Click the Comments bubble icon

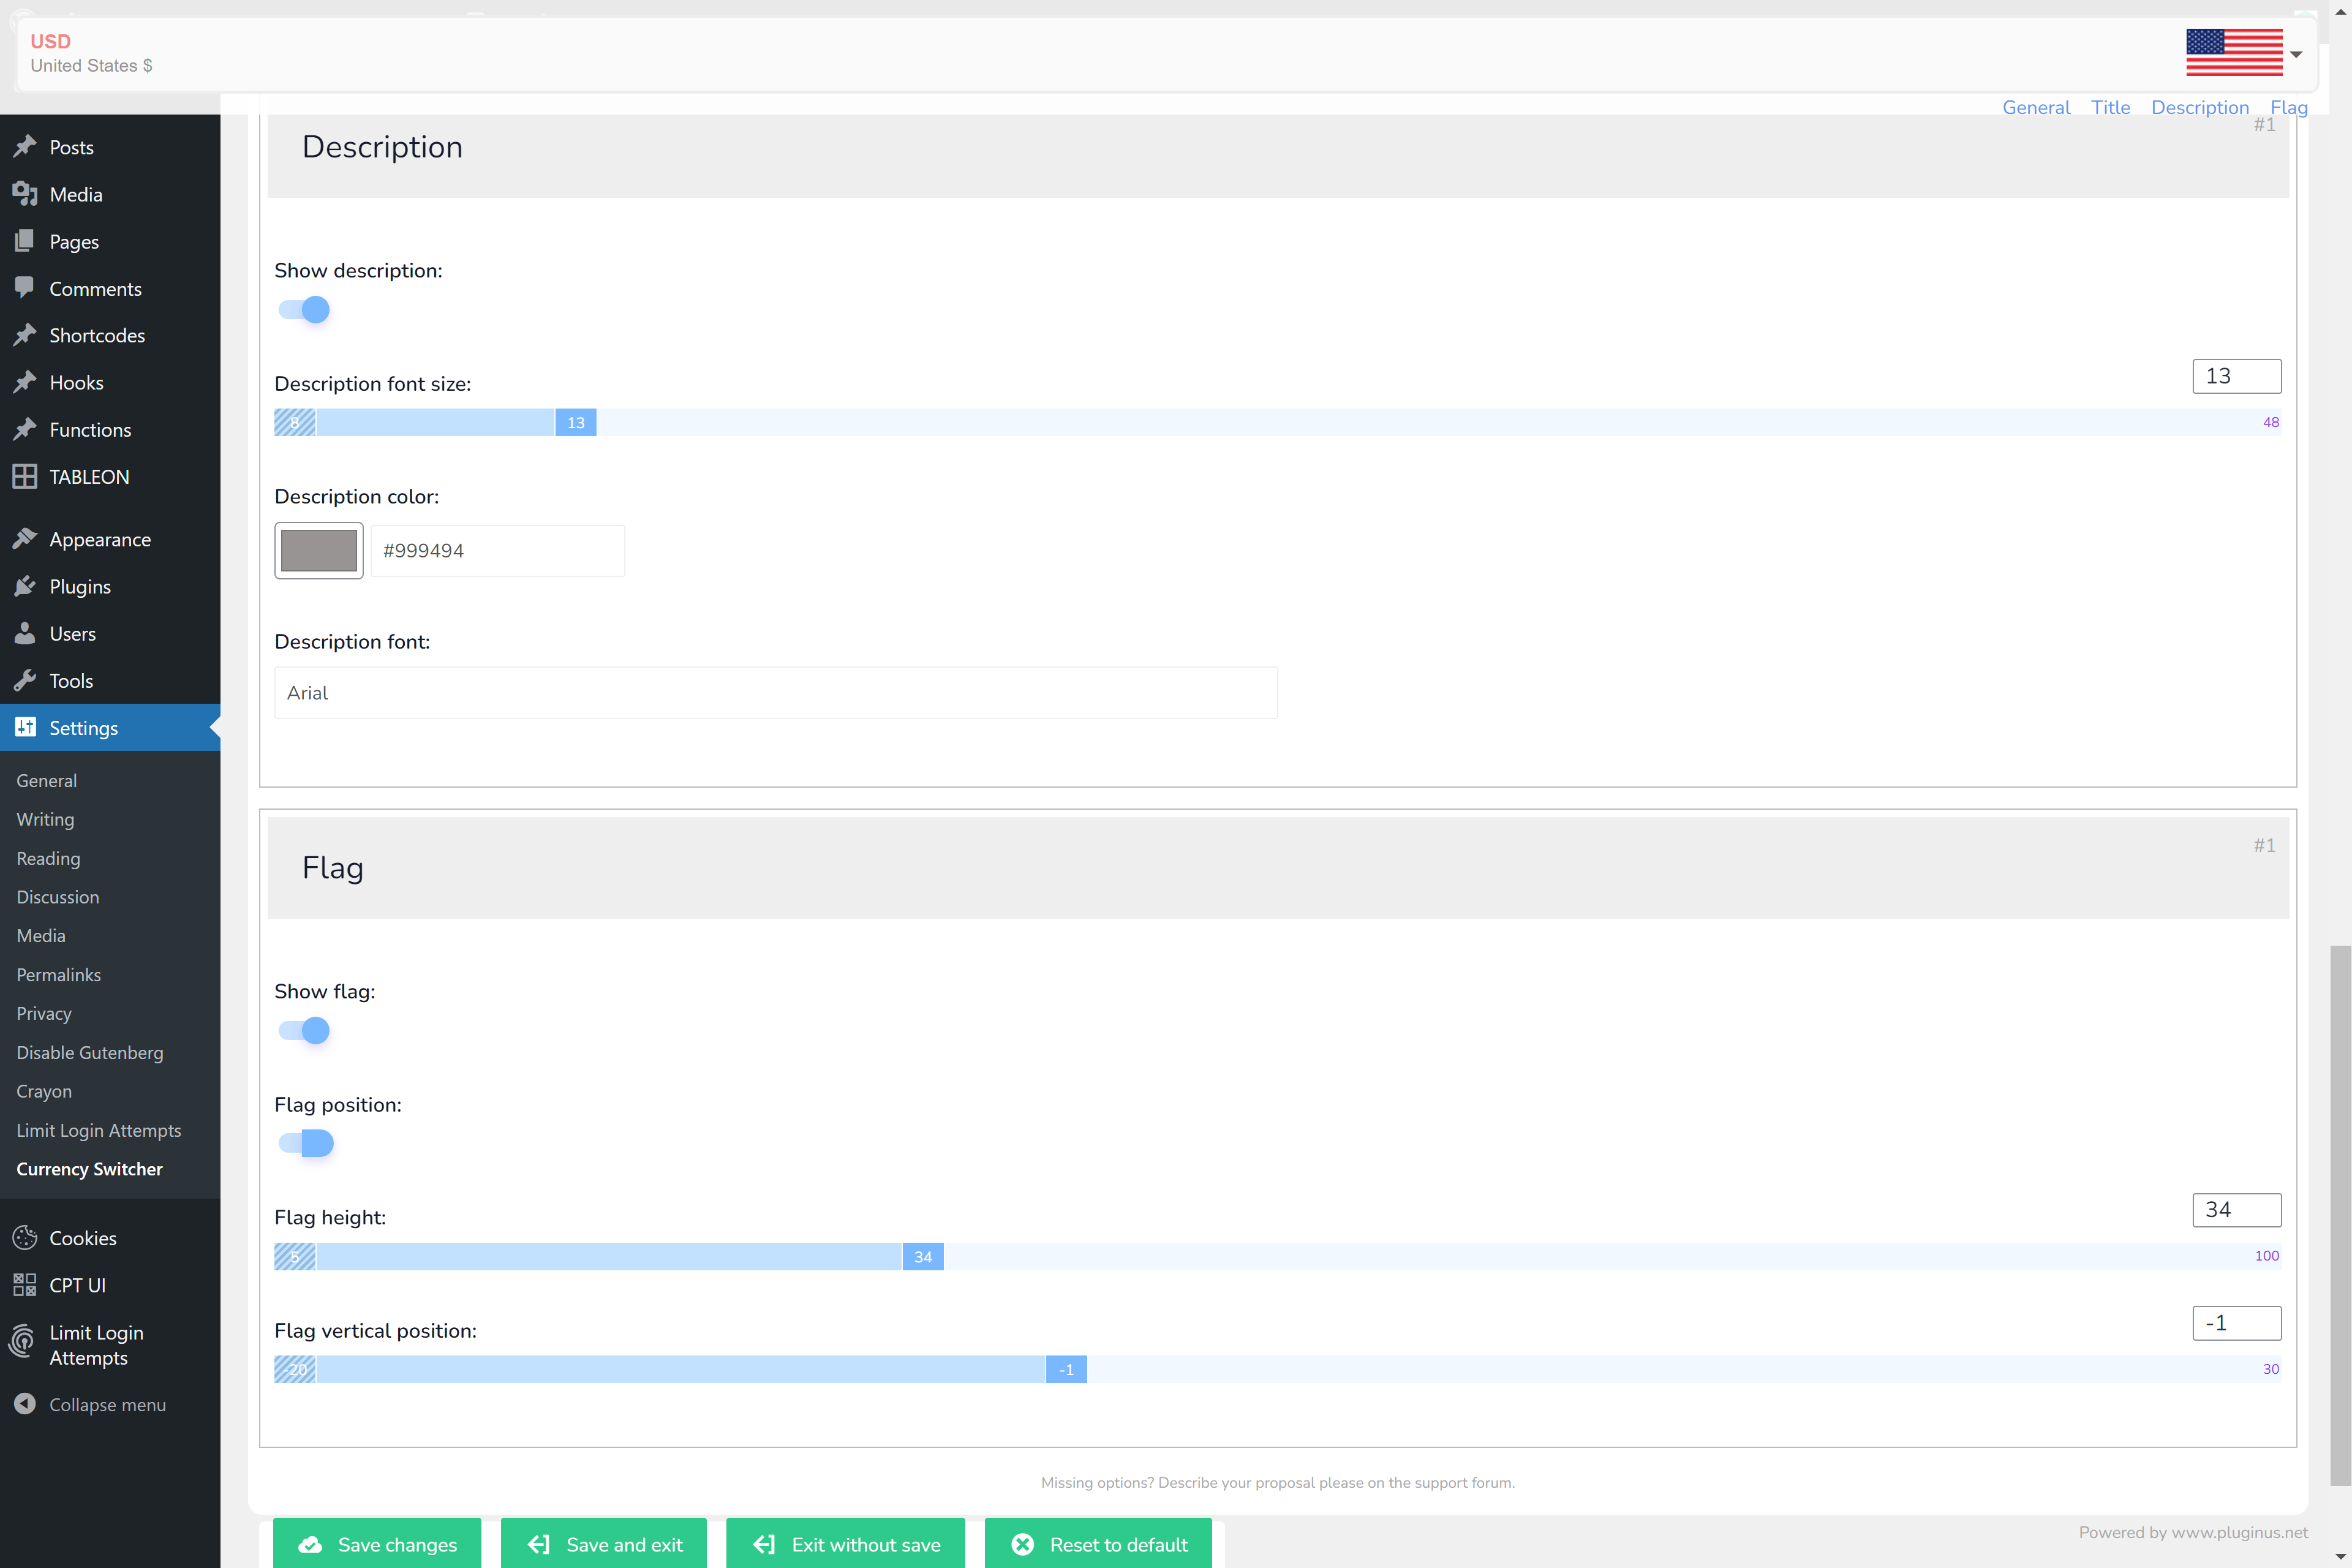(25, 288)
